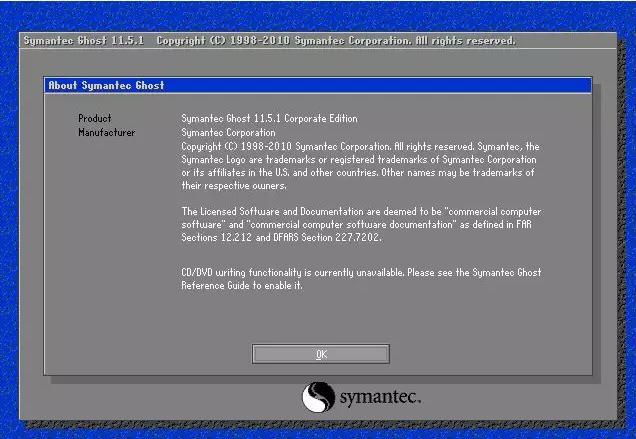636x439 pixels.
Task: Click the symantec wordmark beside the logo
Action: pos(380,398)
